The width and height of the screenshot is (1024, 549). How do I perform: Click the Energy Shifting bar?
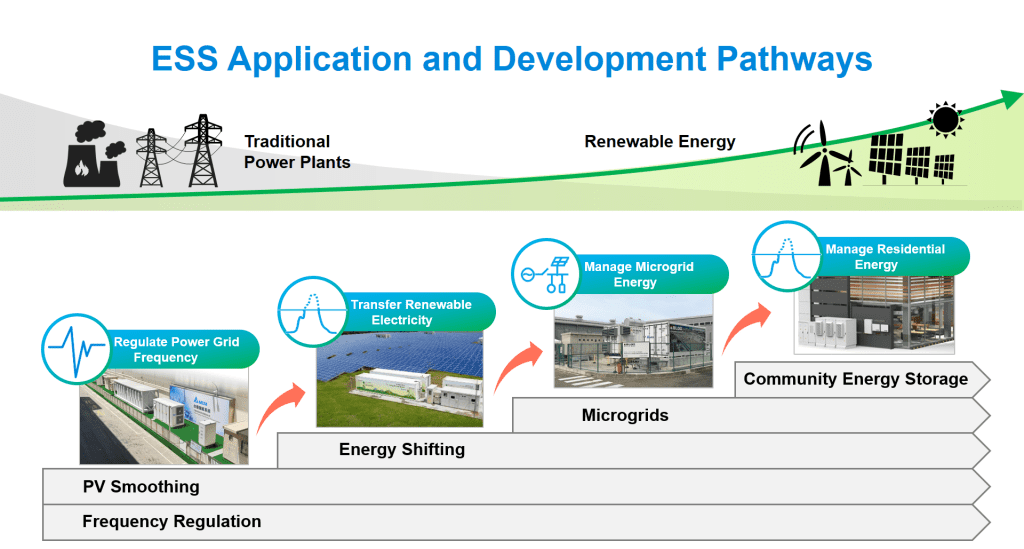[x=632, y=450]
